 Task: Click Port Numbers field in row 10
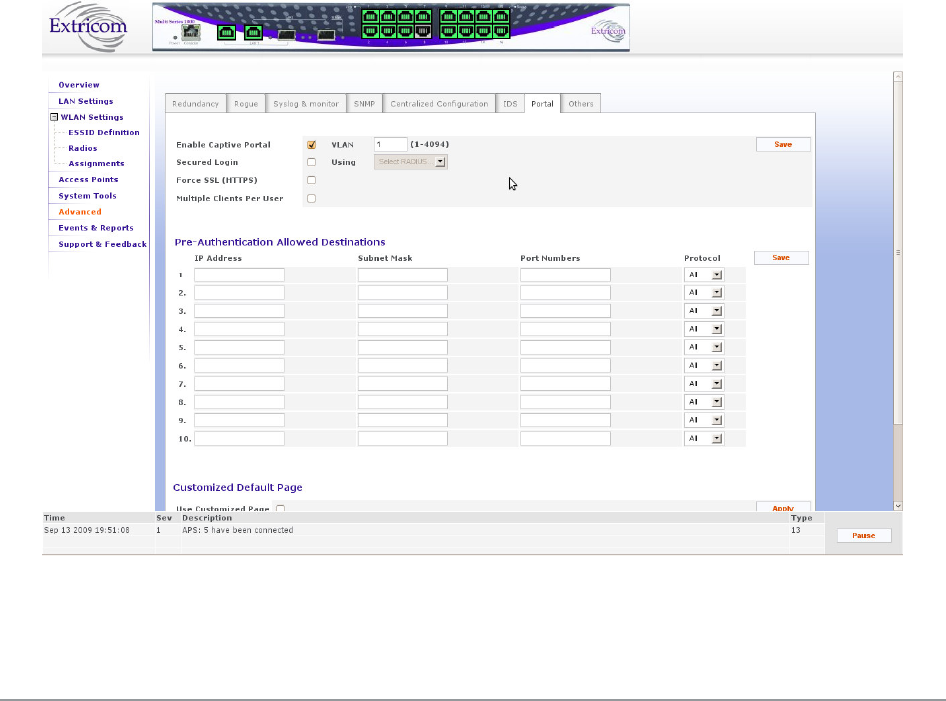tap(565, 439)
